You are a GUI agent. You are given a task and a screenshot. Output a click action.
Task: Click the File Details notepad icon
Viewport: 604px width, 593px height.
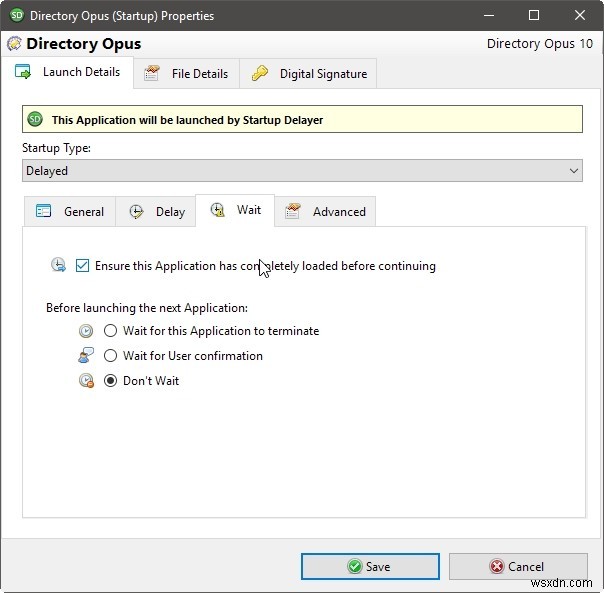click(151, 73)
